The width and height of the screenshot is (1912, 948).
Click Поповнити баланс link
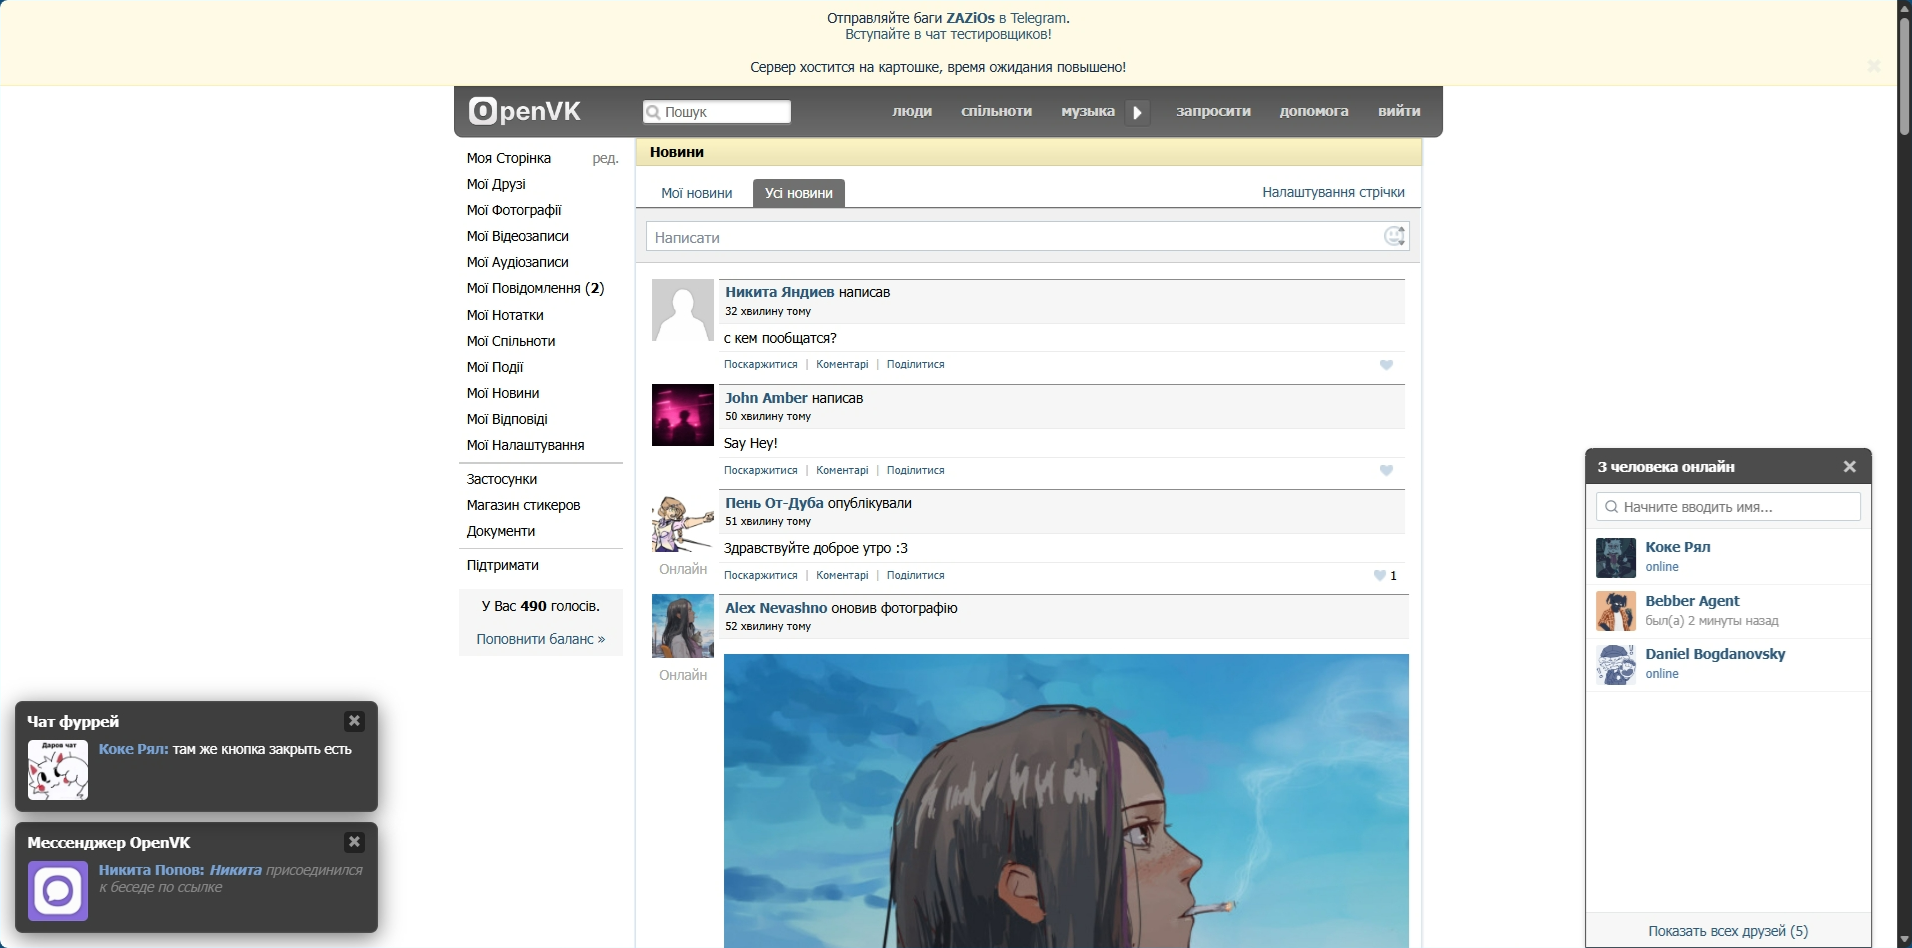click(x=541, y=639)
